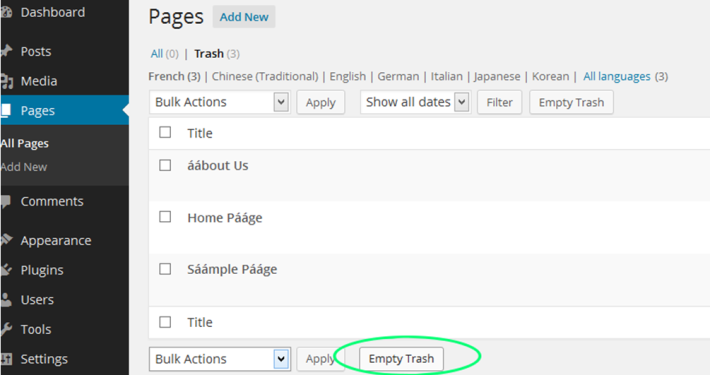Open Media library icon in sidebar
The height and width of the screenshot is (375, 710).
6,81
